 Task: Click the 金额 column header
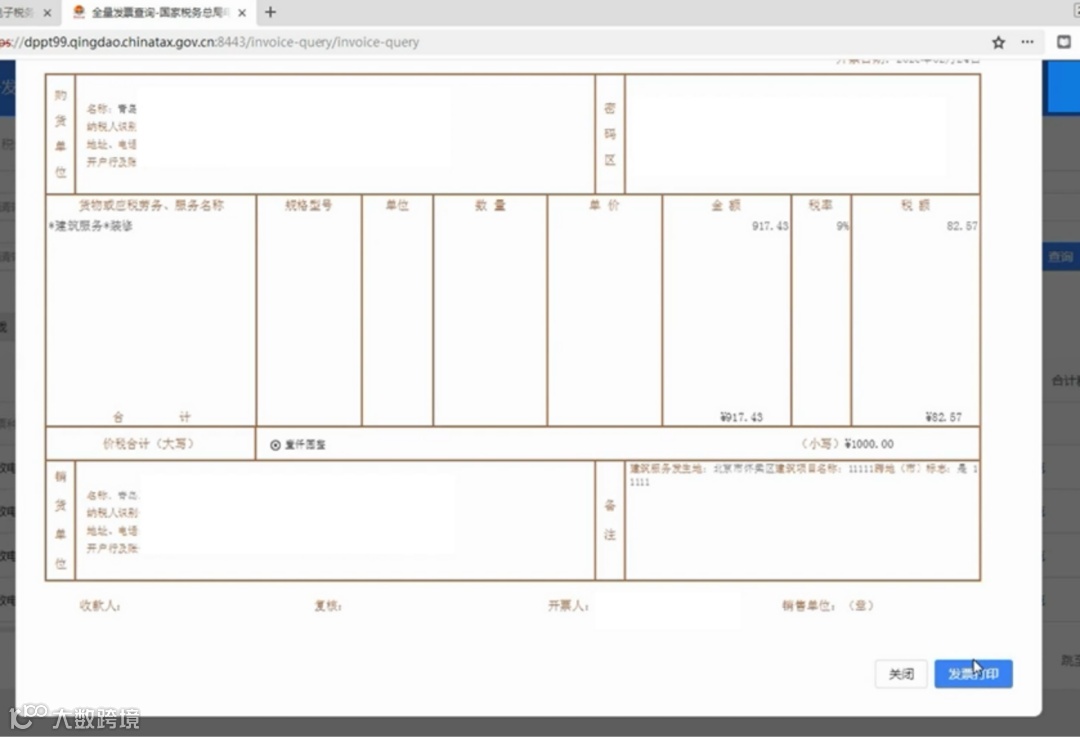[x=726, y=205]
